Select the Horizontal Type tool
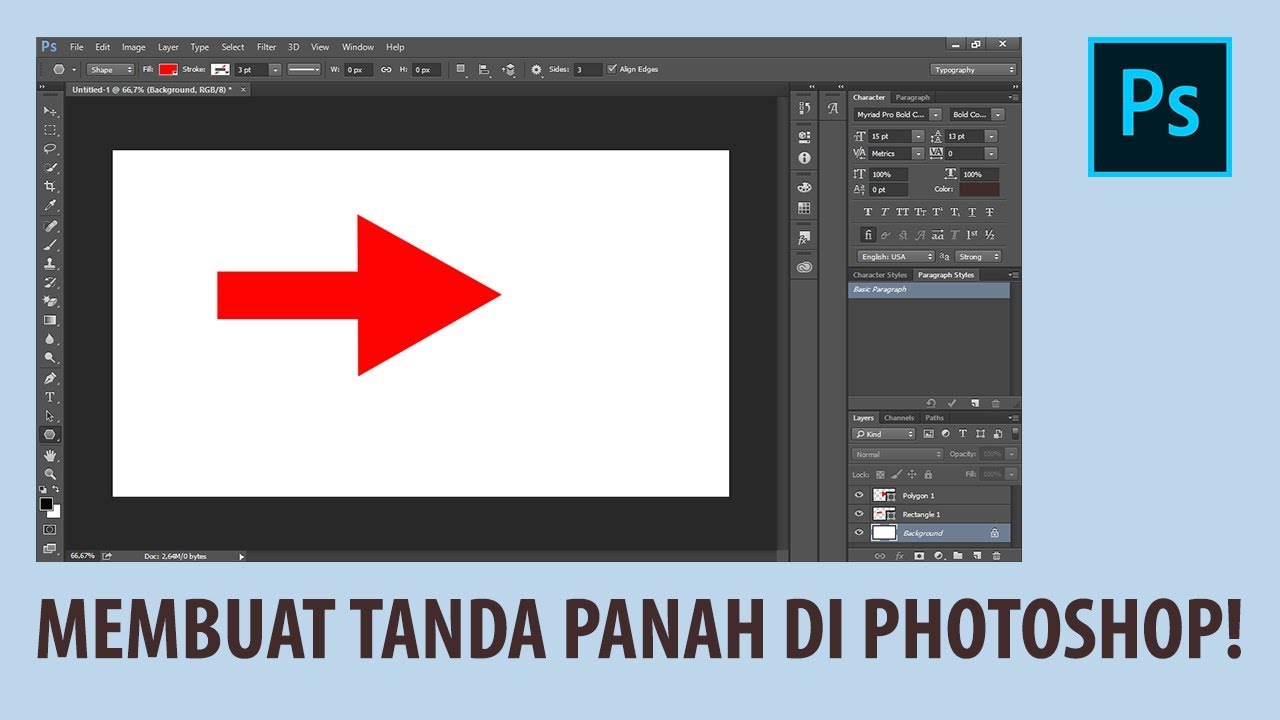This screenshot has width=1280, height=720. pos(50,397)
